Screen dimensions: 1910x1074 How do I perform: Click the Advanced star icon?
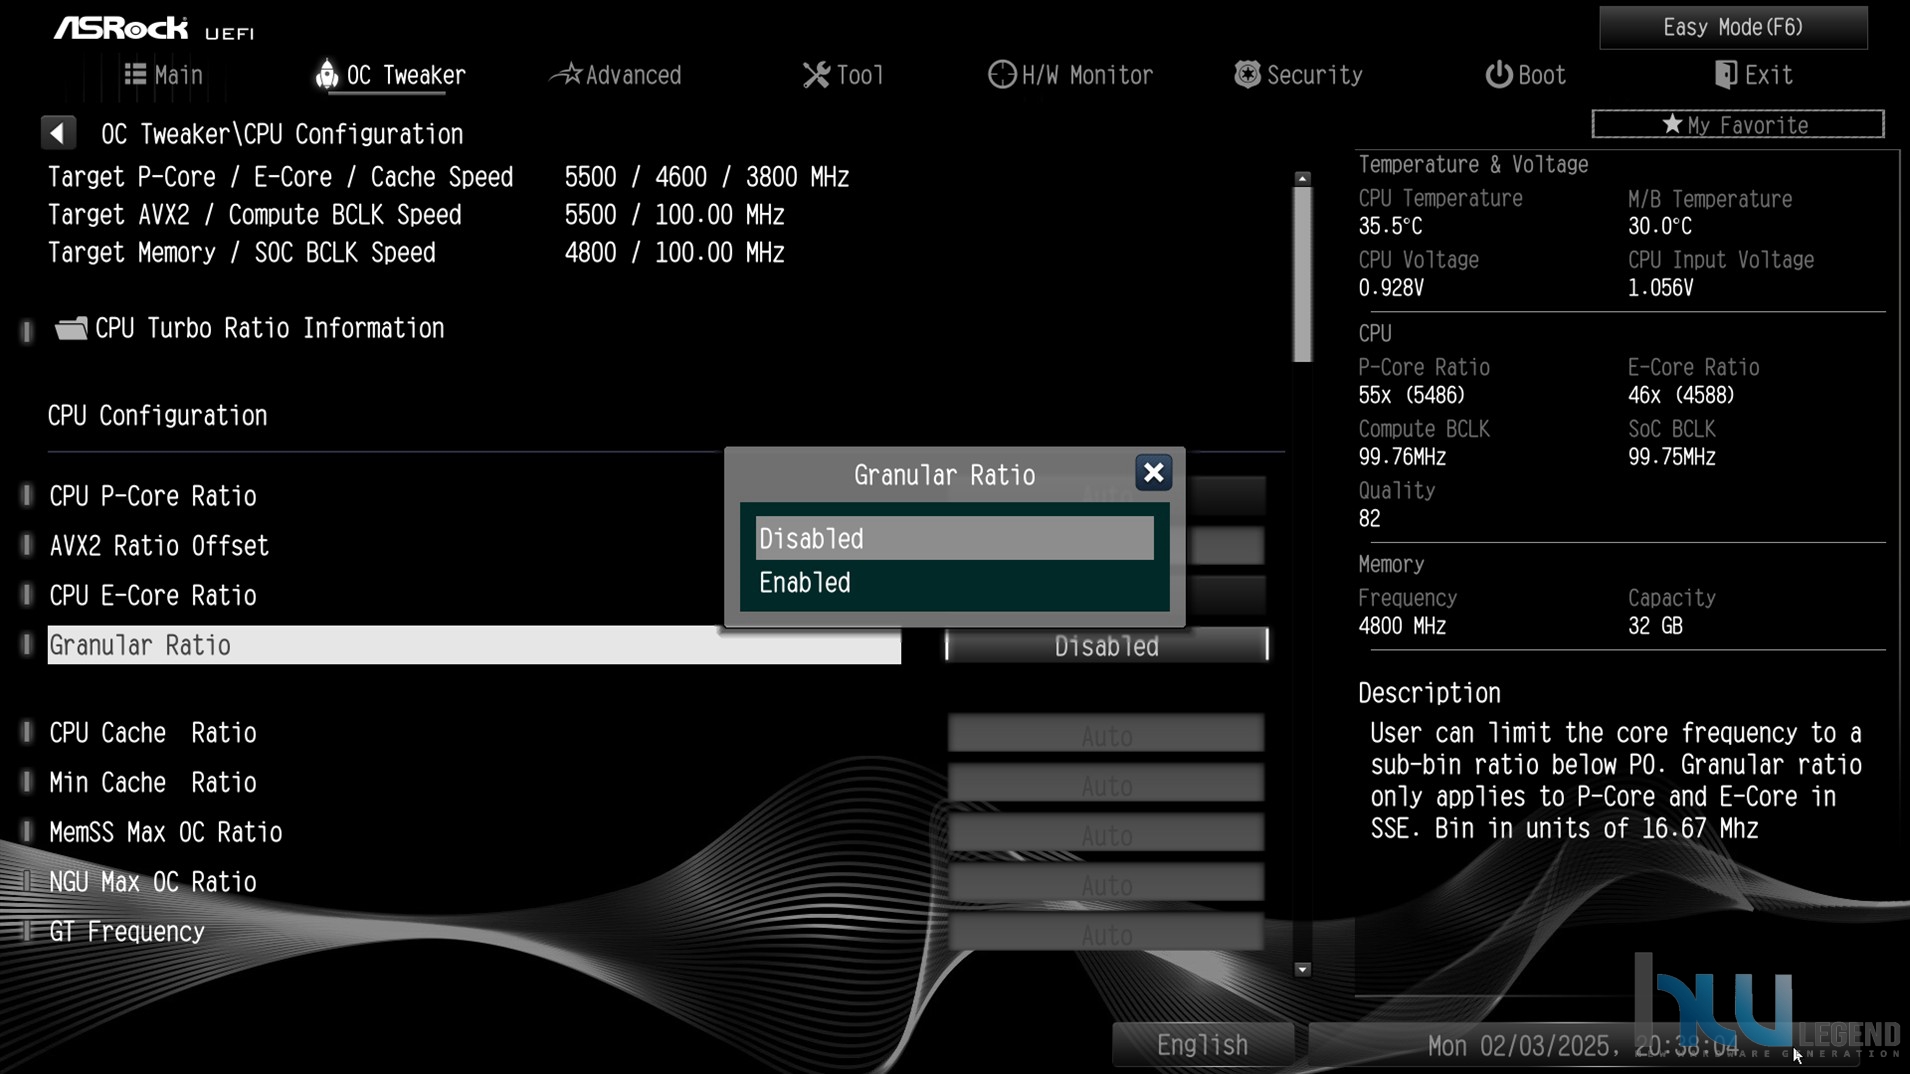pos(567,74)
